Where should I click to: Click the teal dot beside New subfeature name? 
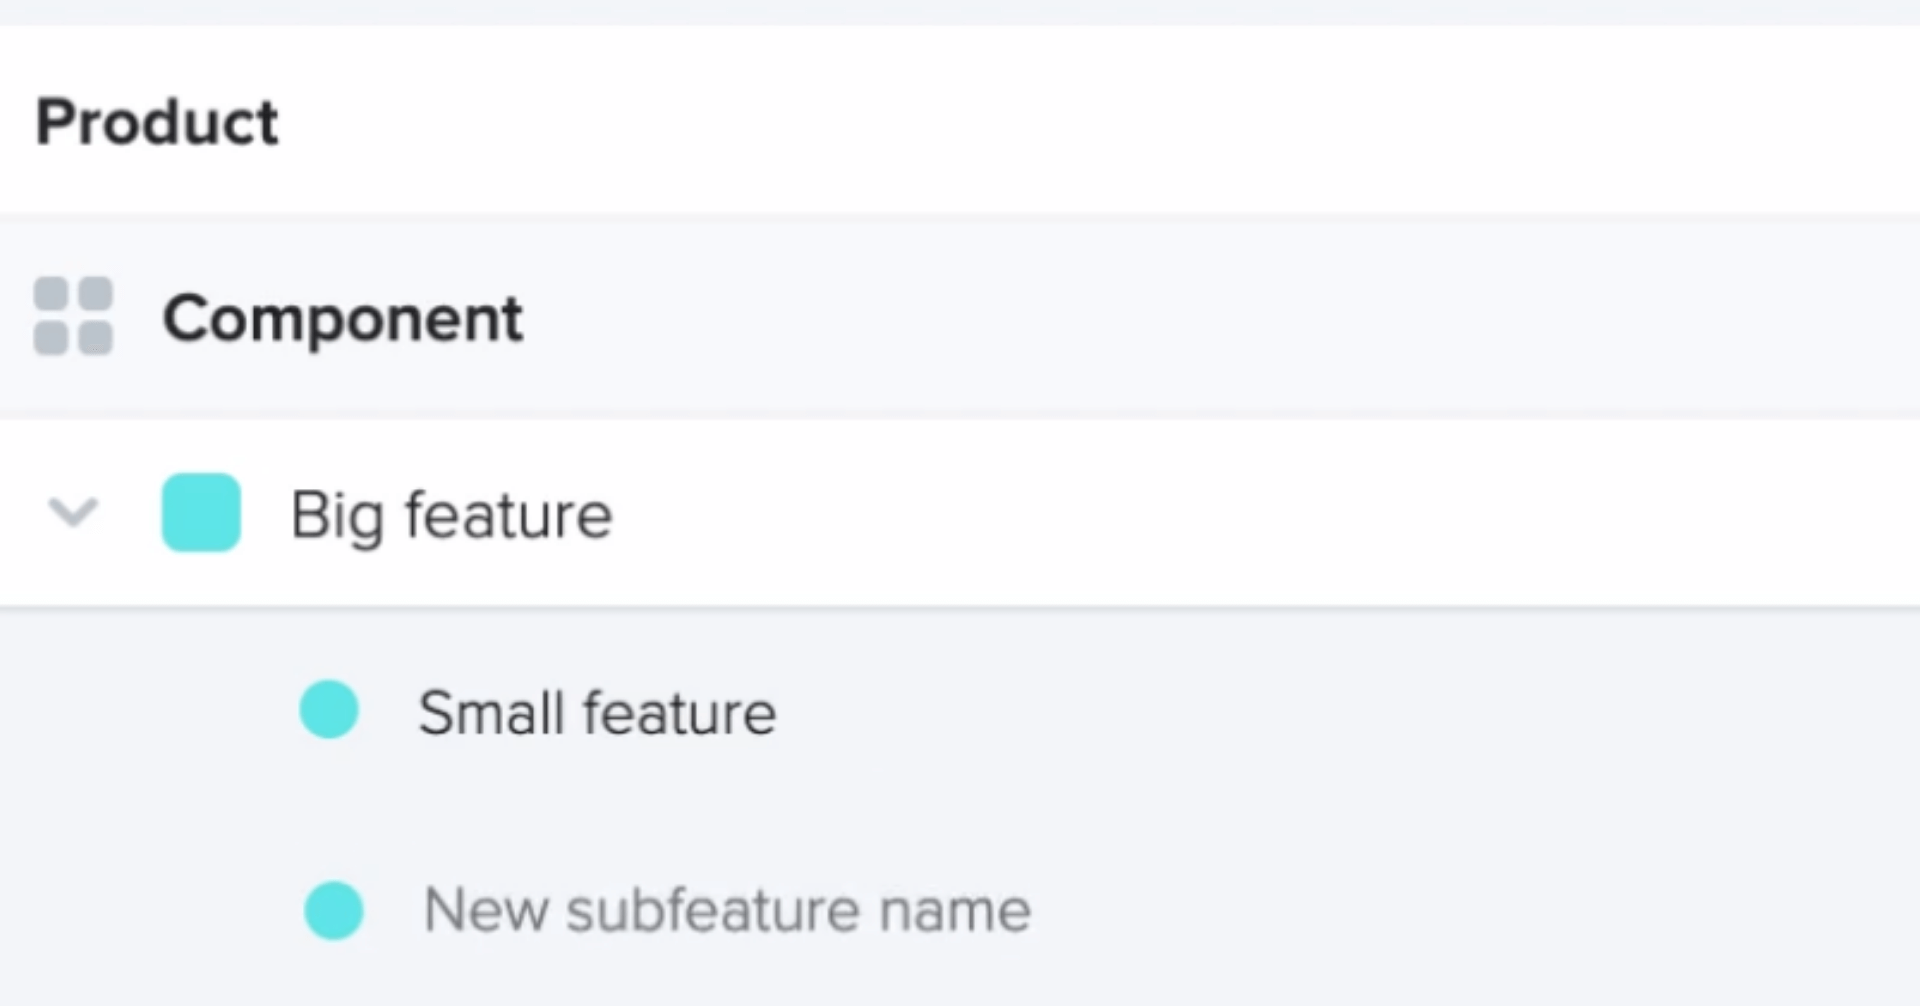pos(334,909)
